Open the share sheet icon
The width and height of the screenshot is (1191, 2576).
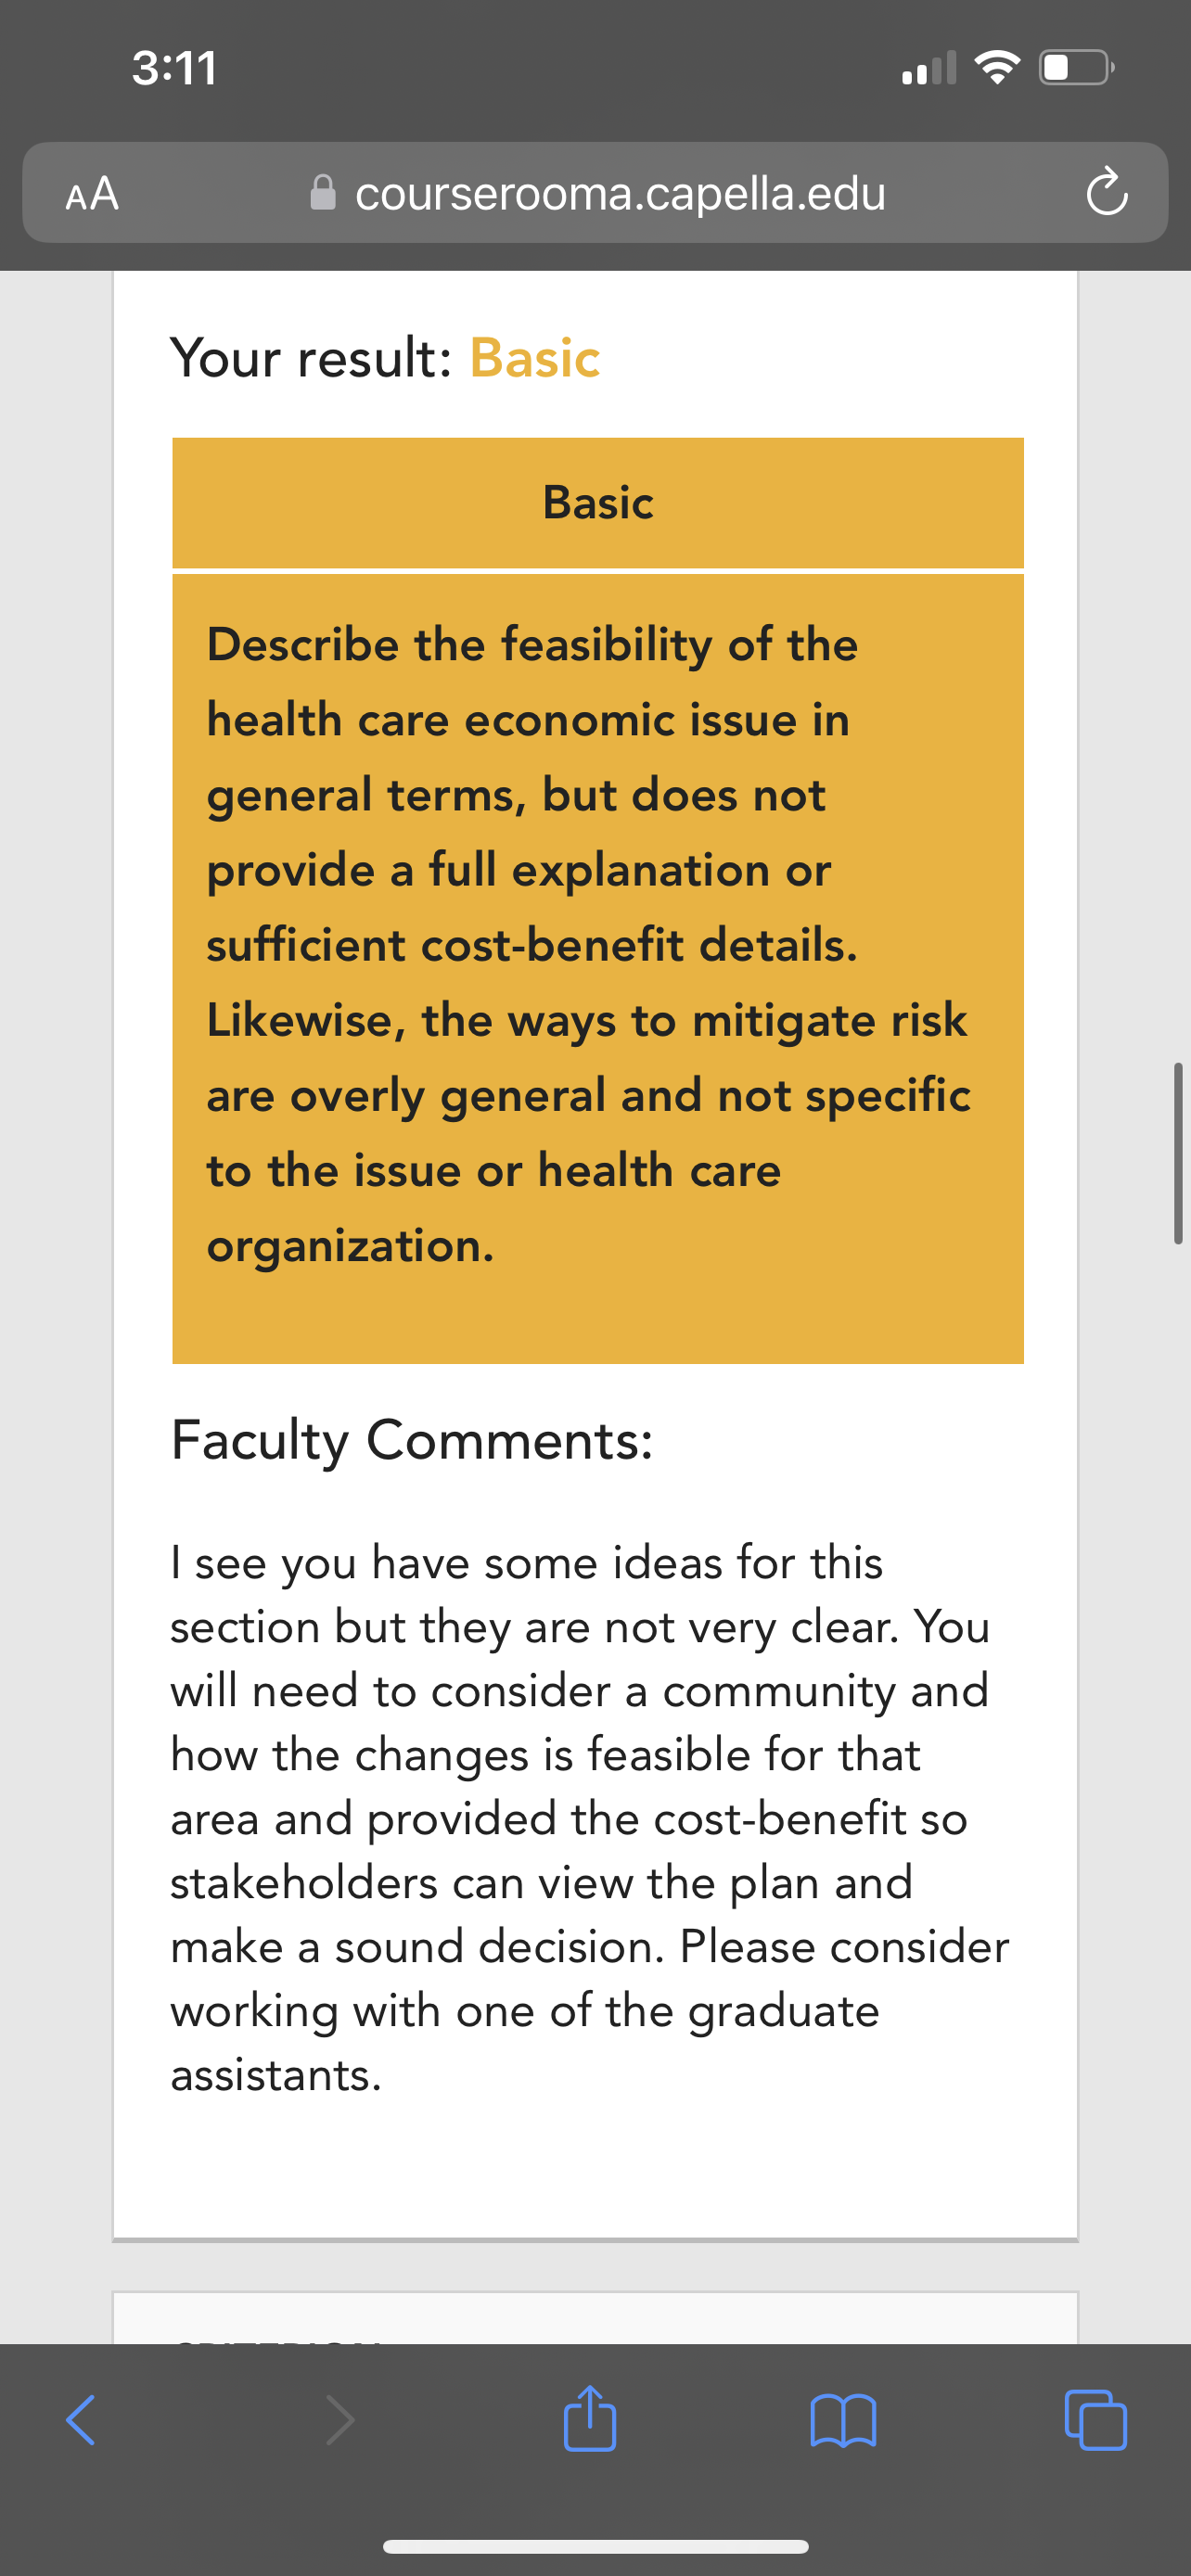[590, 2418]
